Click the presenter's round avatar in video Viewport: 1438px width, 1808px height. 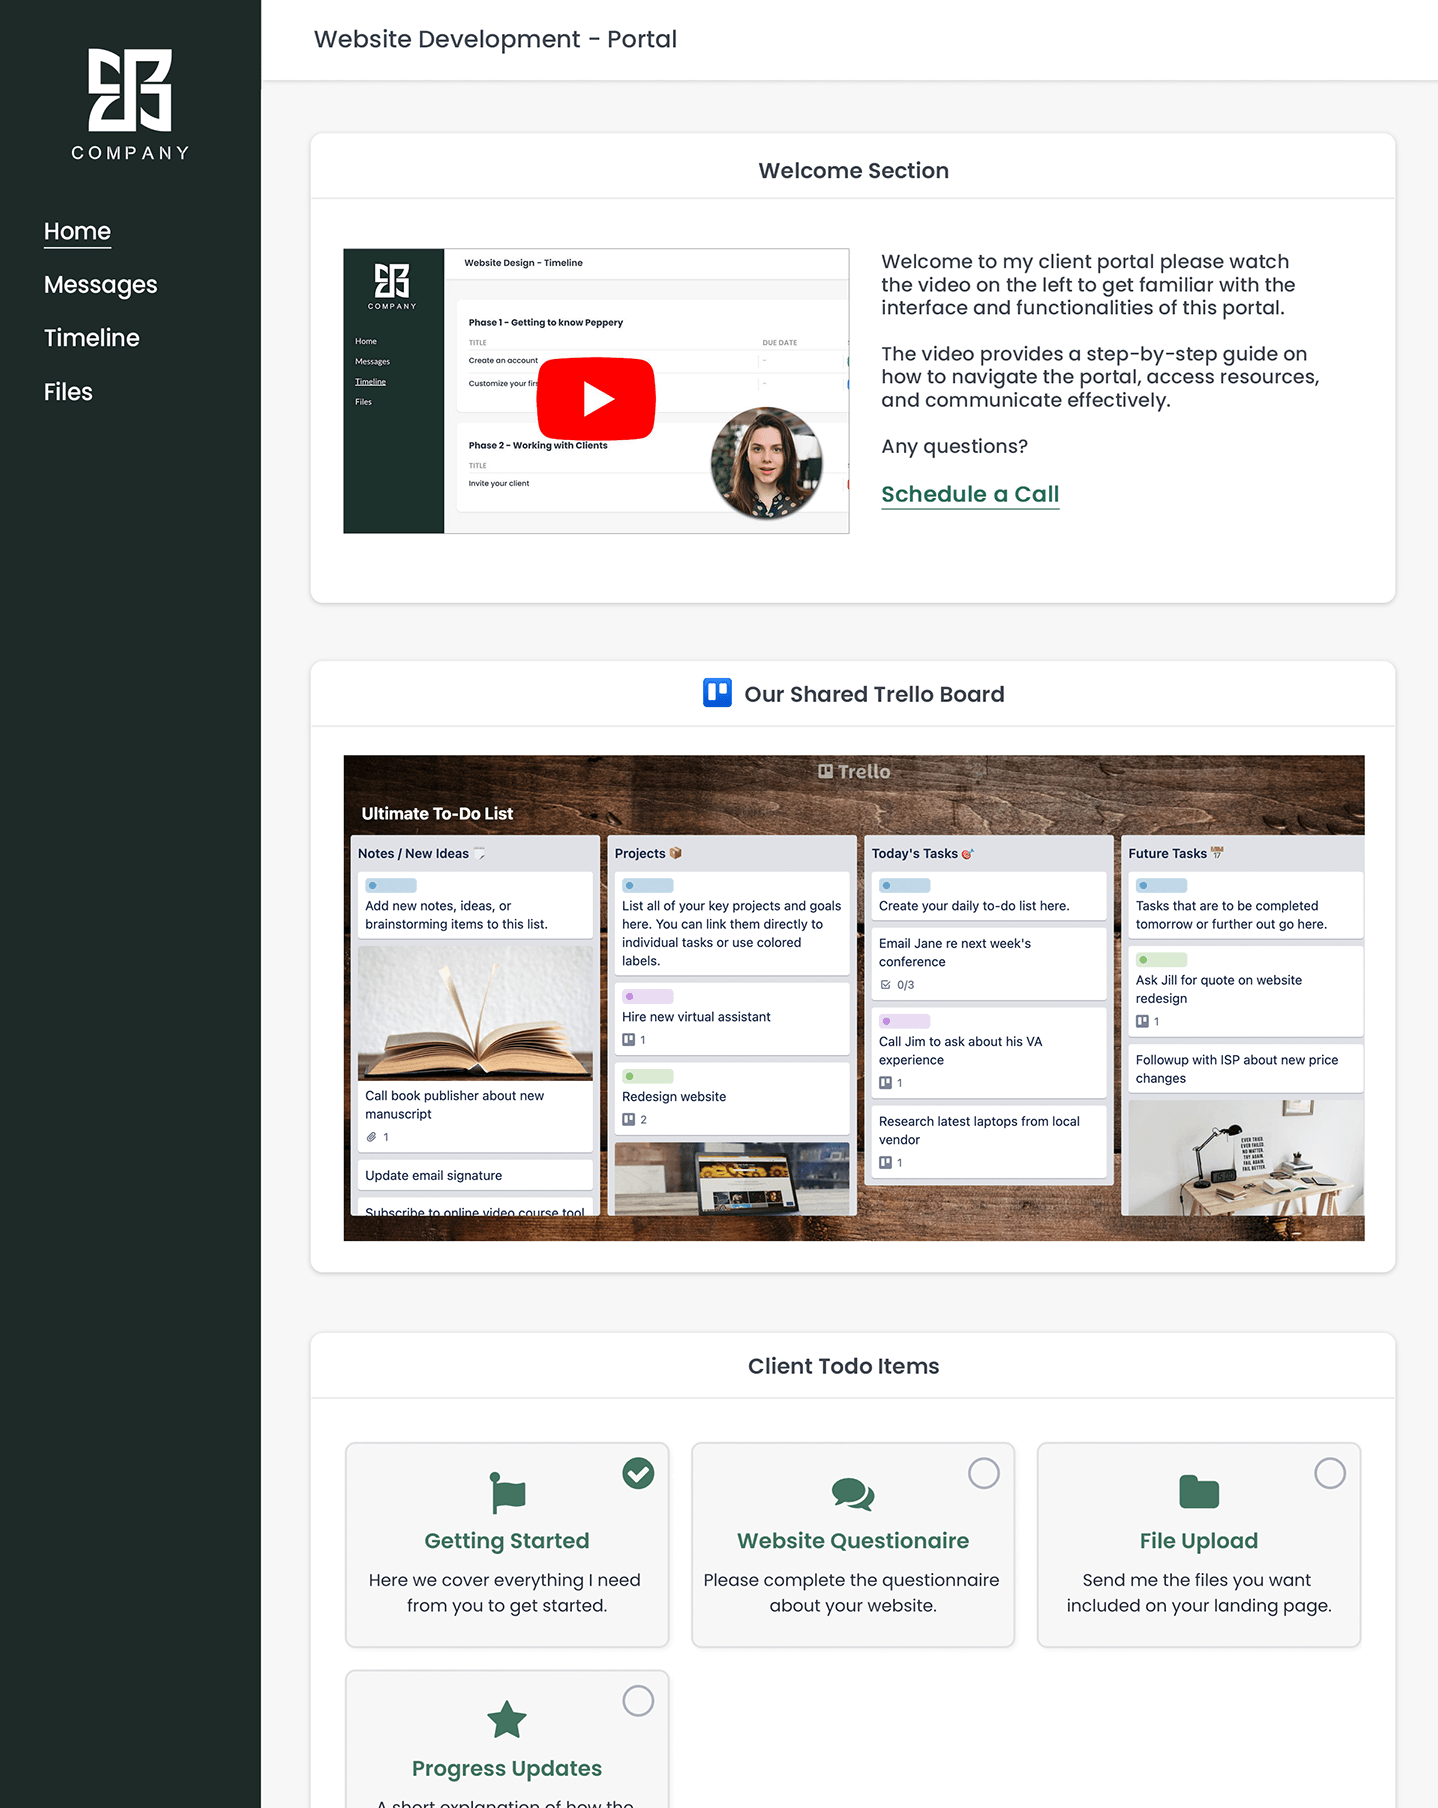(767, 463)
